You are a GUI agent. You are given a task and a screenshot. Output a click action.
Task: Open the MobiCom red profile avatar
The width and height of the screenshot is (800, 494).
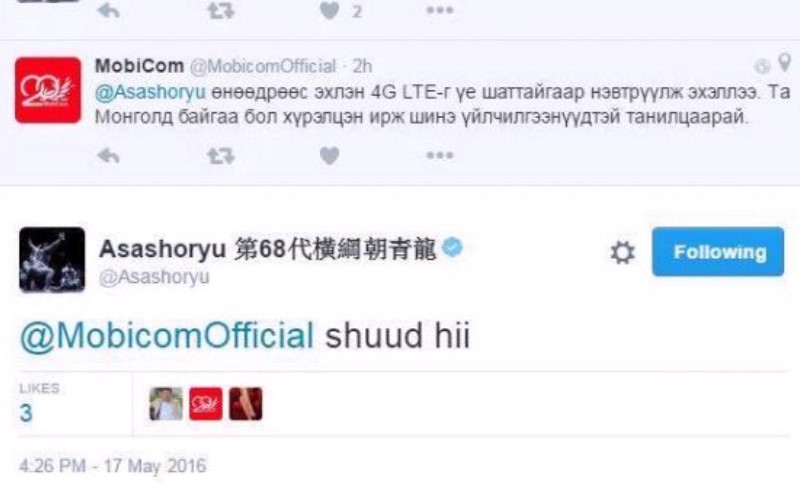(48, 90)
